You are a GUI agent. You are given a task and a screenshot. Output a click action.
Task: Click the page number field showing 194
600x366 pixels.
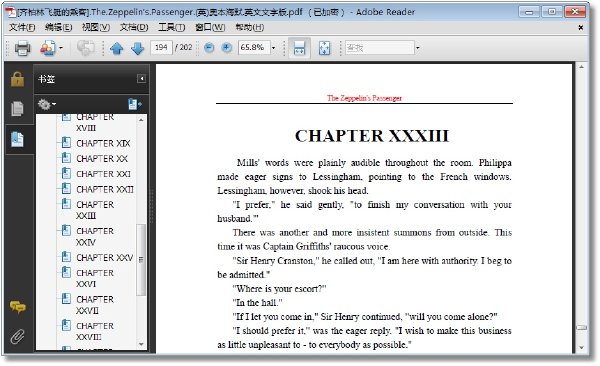pos(161,47)
